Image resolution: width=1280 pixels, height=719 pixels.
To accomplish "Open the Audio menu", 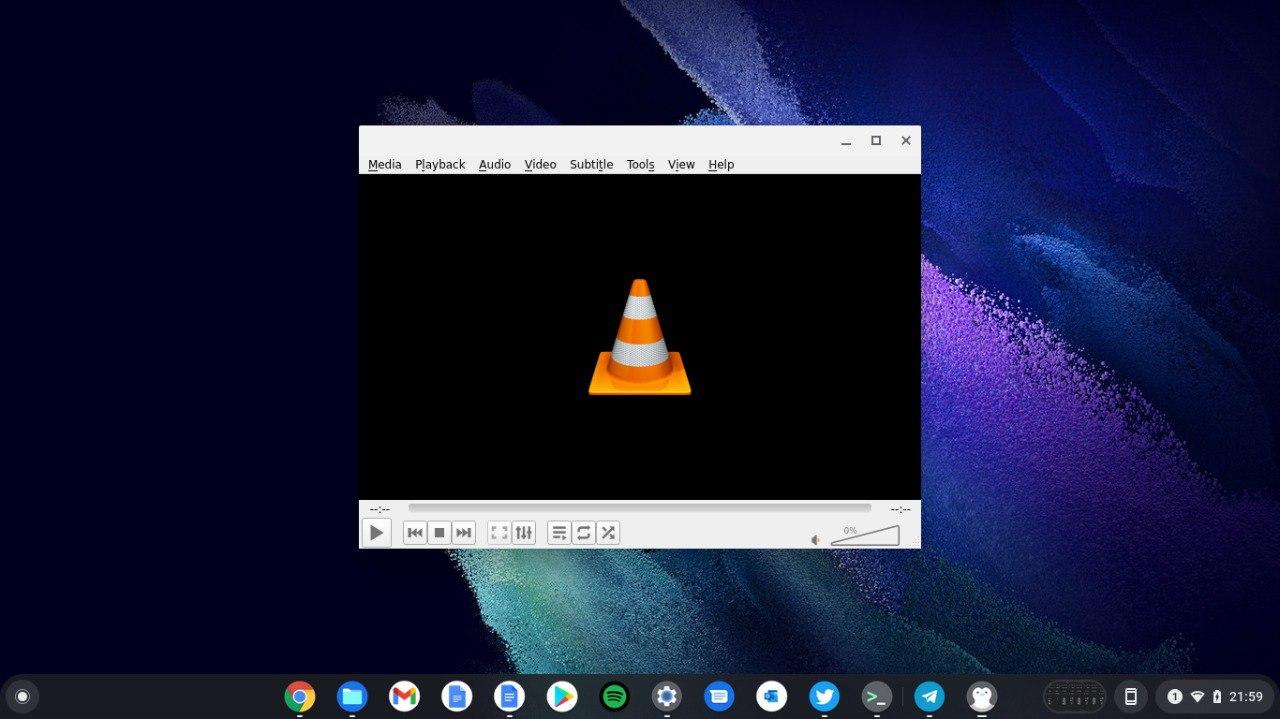I will 494,165.
